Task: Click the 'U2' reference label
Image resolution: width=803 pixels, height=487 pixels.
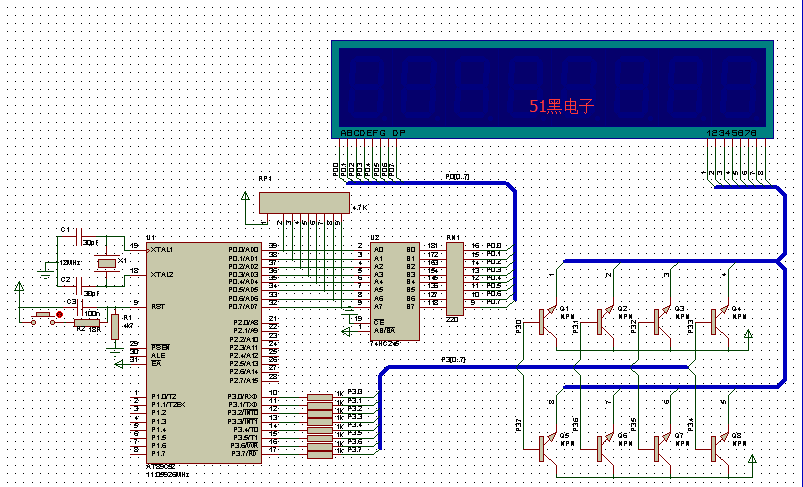Action: (x=375, y=238)
